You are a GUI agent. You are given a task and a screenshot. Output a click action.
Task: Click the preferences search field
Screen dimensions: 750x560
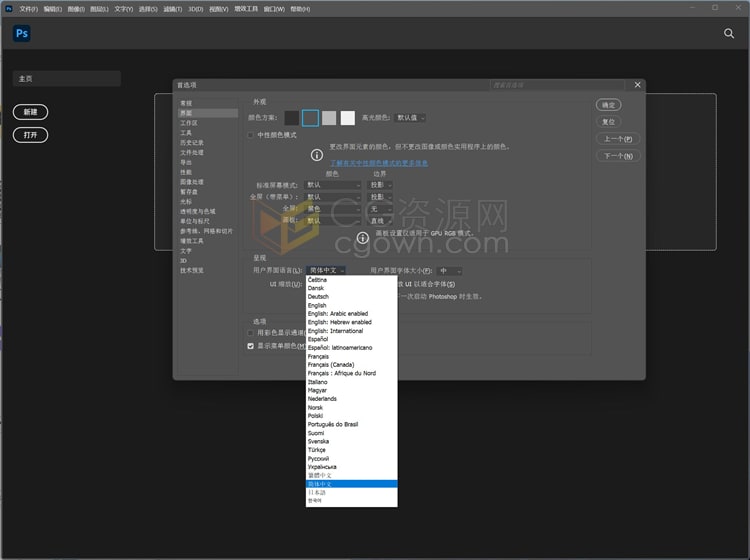(557, 85)
